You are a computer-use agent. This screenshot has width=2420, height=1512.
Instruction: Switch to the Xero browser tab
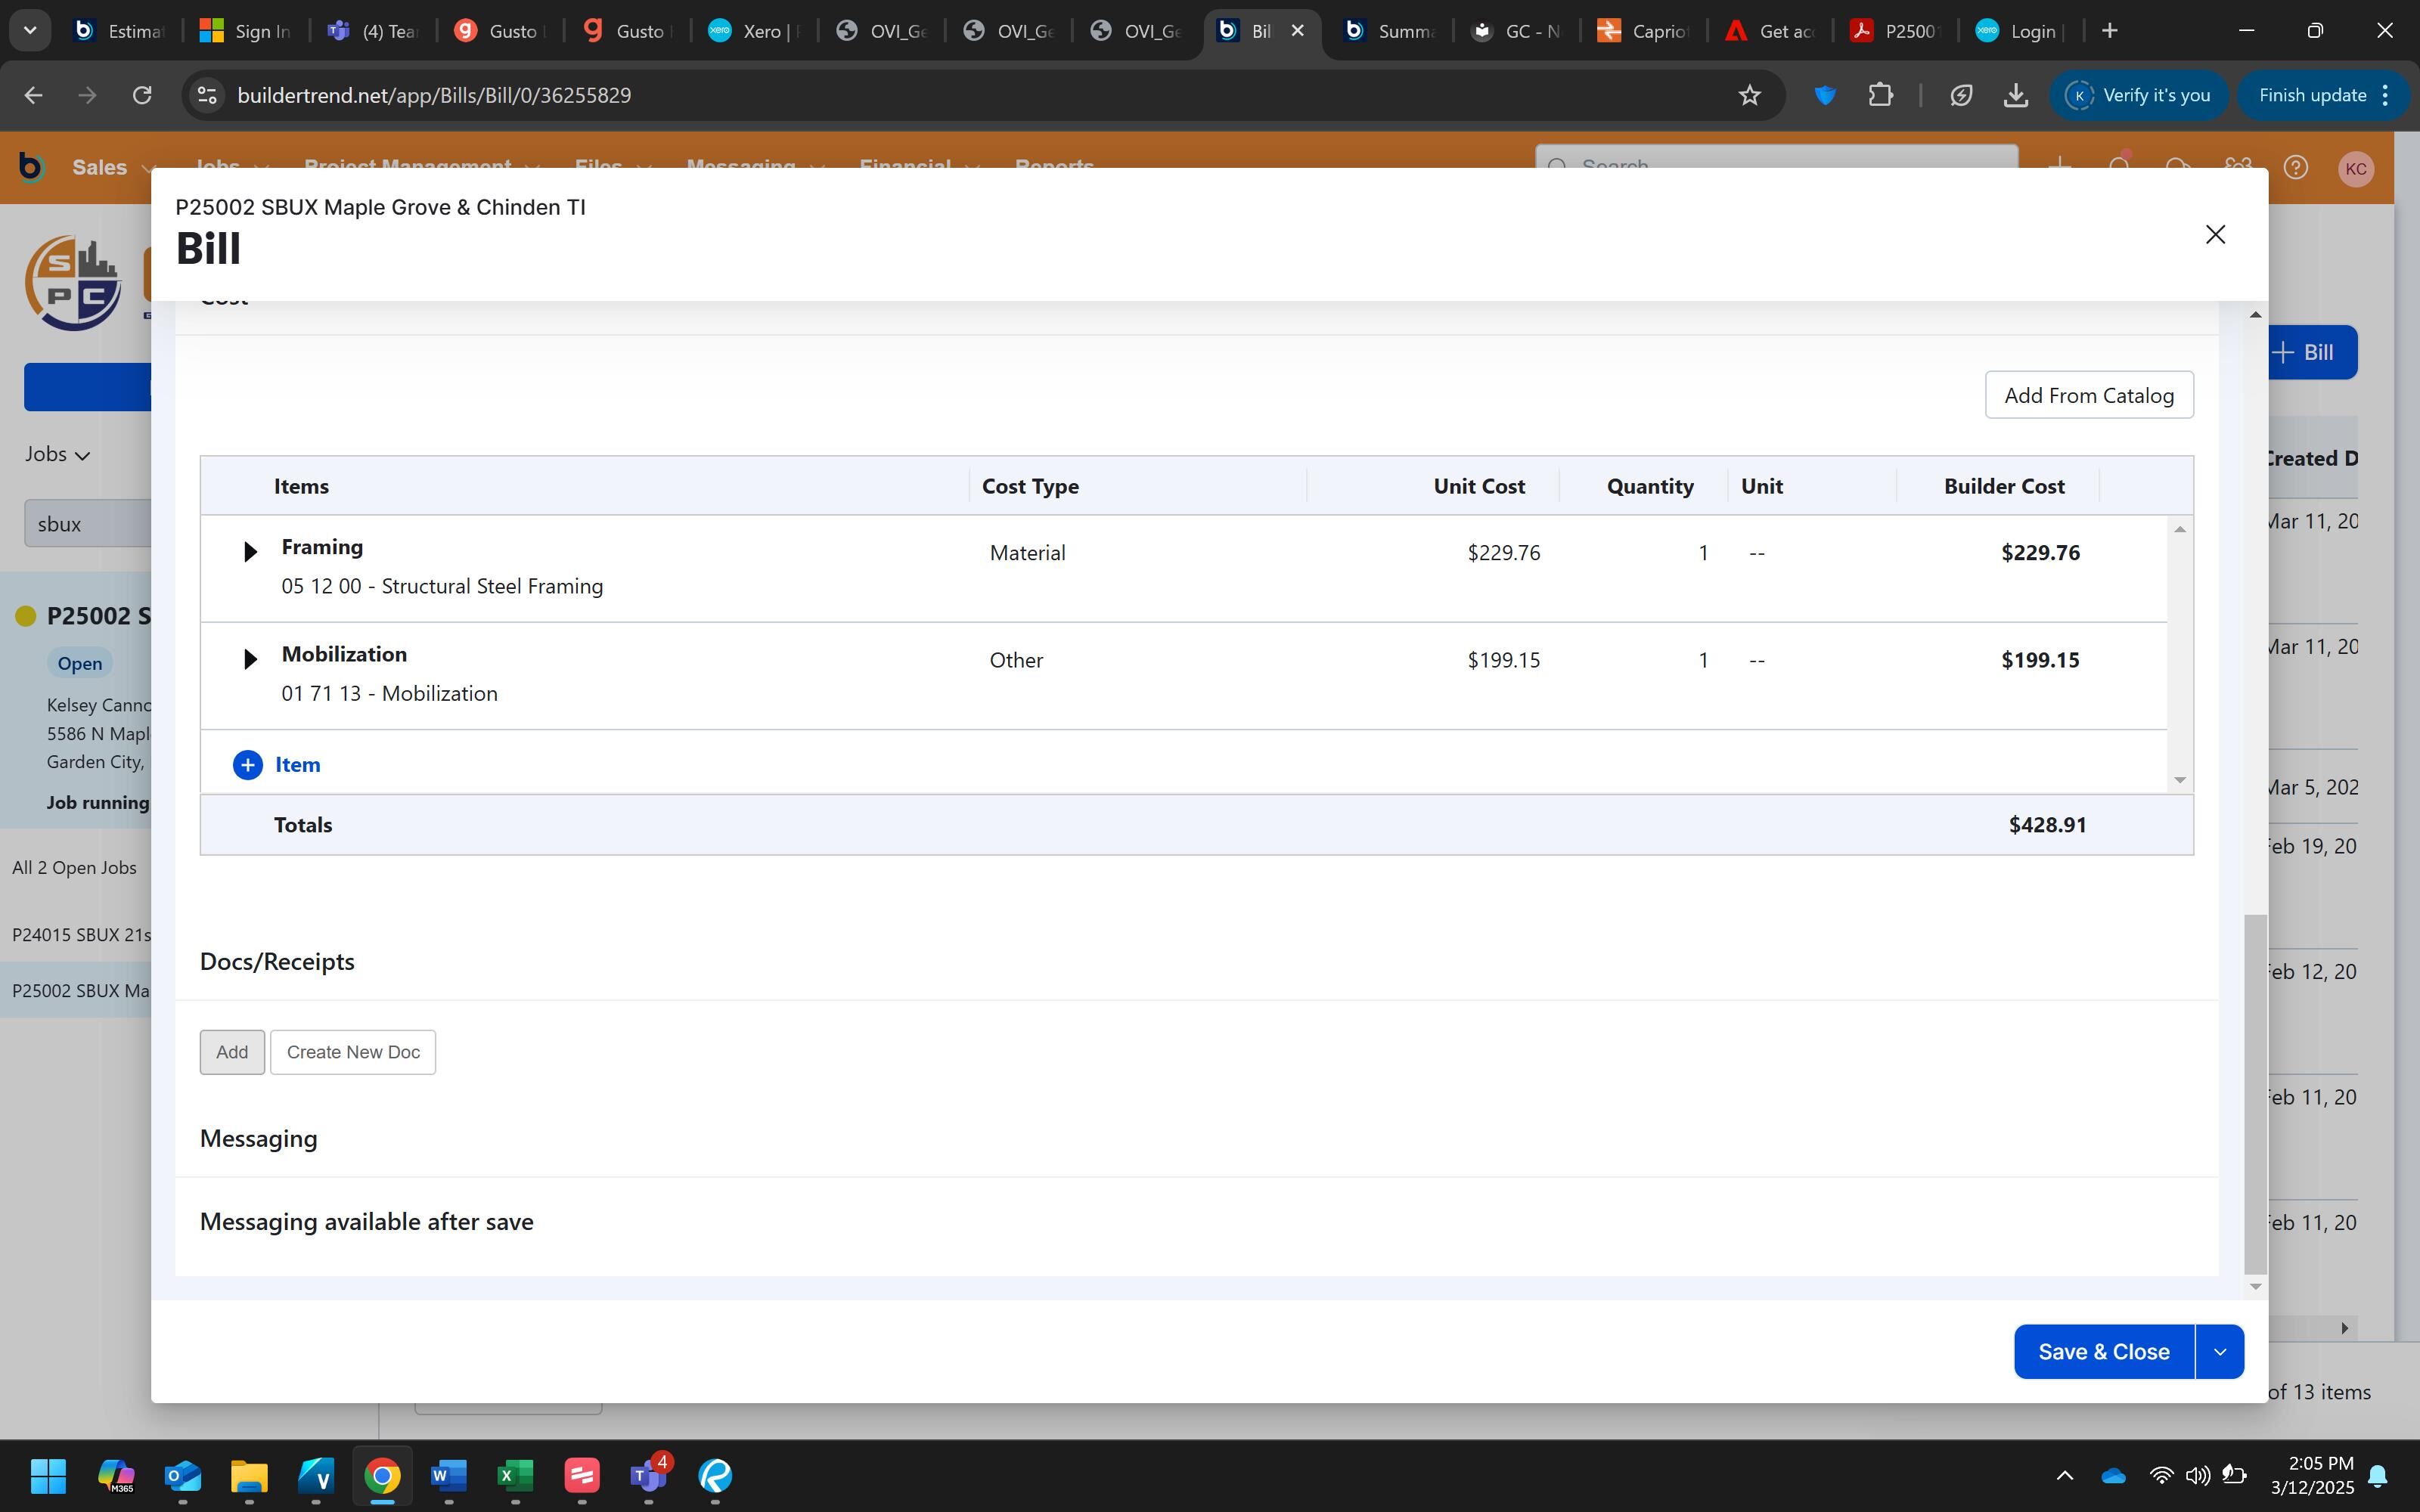tap(755, 31)
